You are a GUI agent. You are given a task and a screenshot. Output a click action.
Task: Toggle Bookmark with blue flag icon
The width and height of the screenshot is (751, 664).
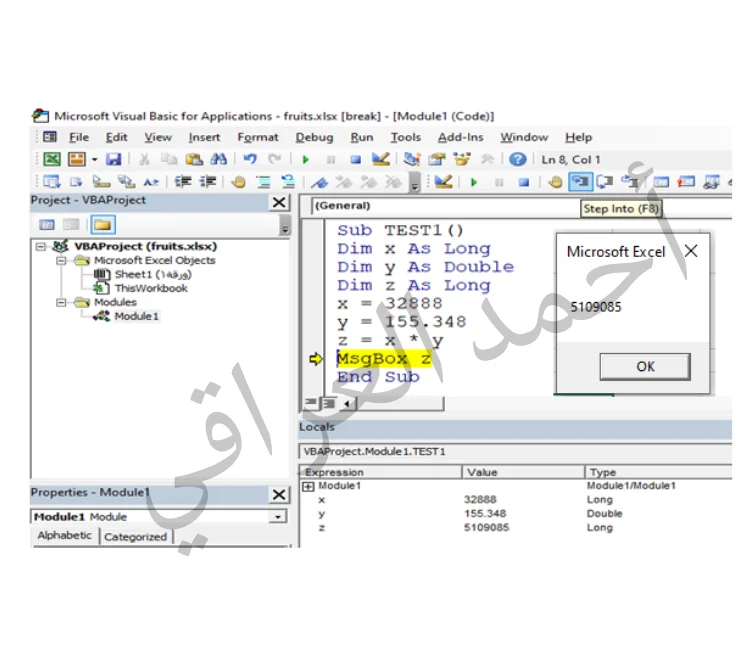coord(319,182)
